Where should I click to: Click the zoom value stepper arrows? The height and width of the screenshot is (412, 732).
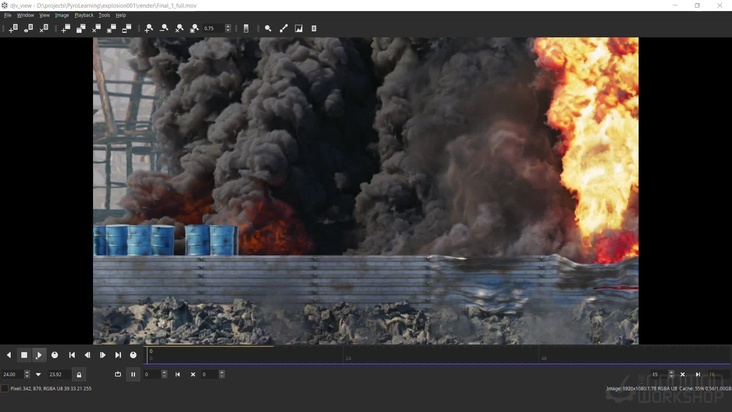(228, 28)
